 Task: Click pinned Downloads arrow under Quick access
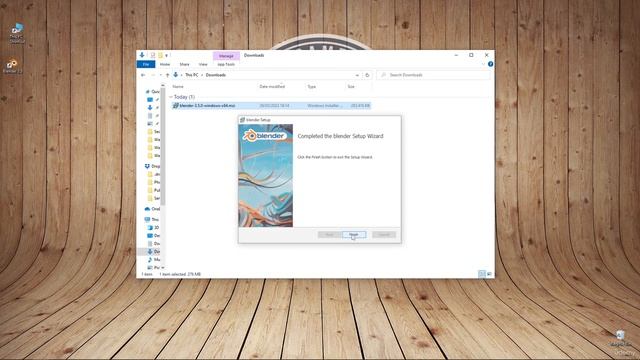150,108
